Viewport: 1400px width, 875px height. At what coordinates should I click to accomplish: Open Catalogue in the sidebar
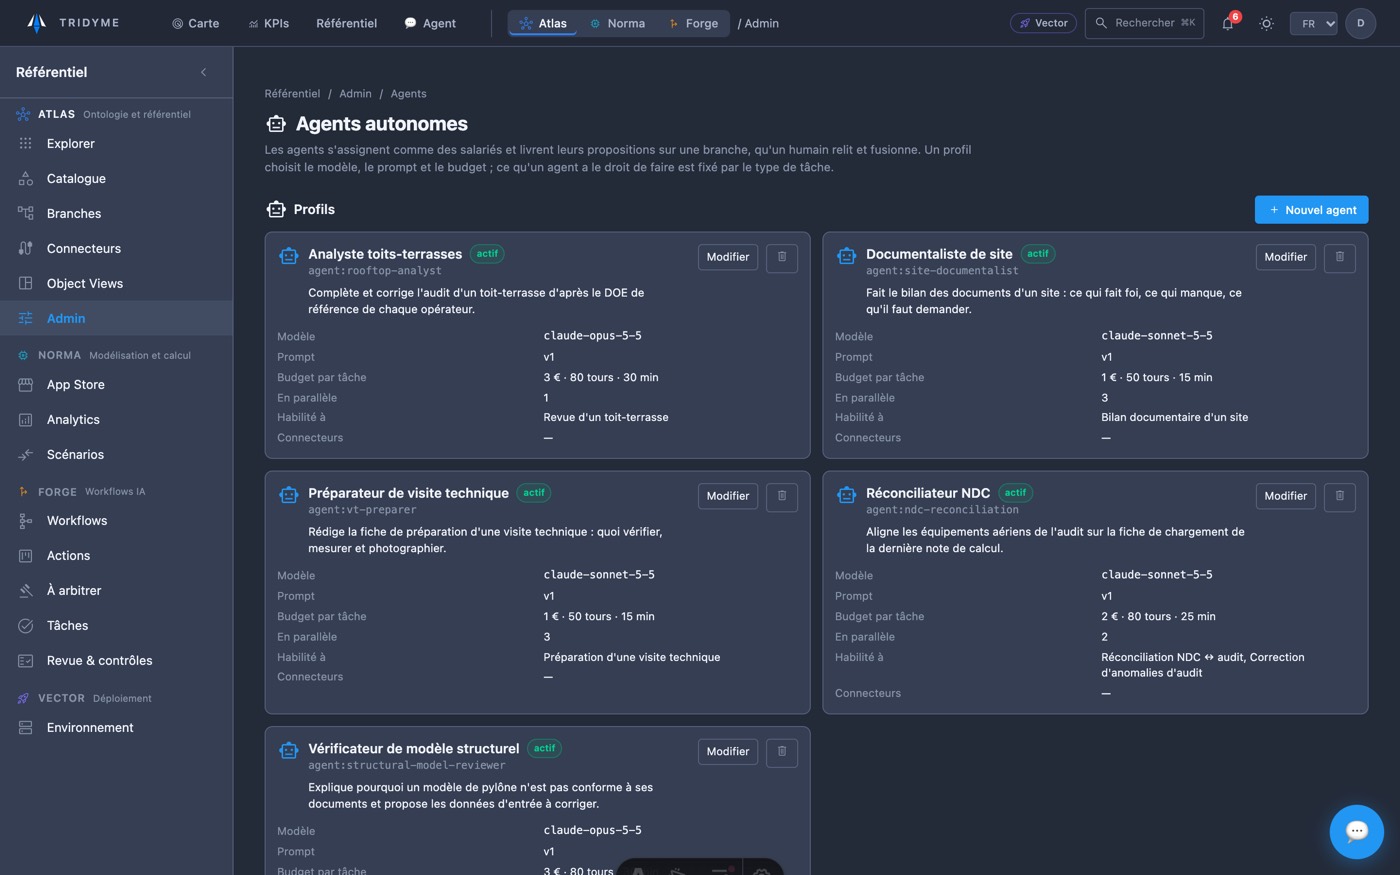pos(116,179)
